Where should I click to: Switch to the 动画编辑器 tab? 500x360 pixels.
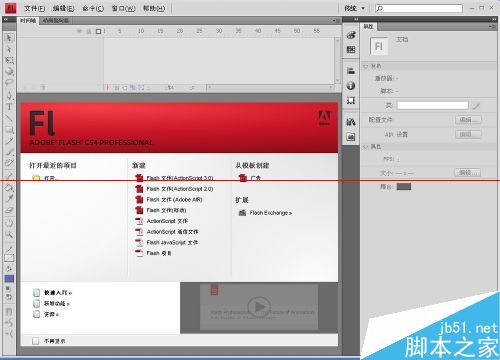tap(56, 21)
